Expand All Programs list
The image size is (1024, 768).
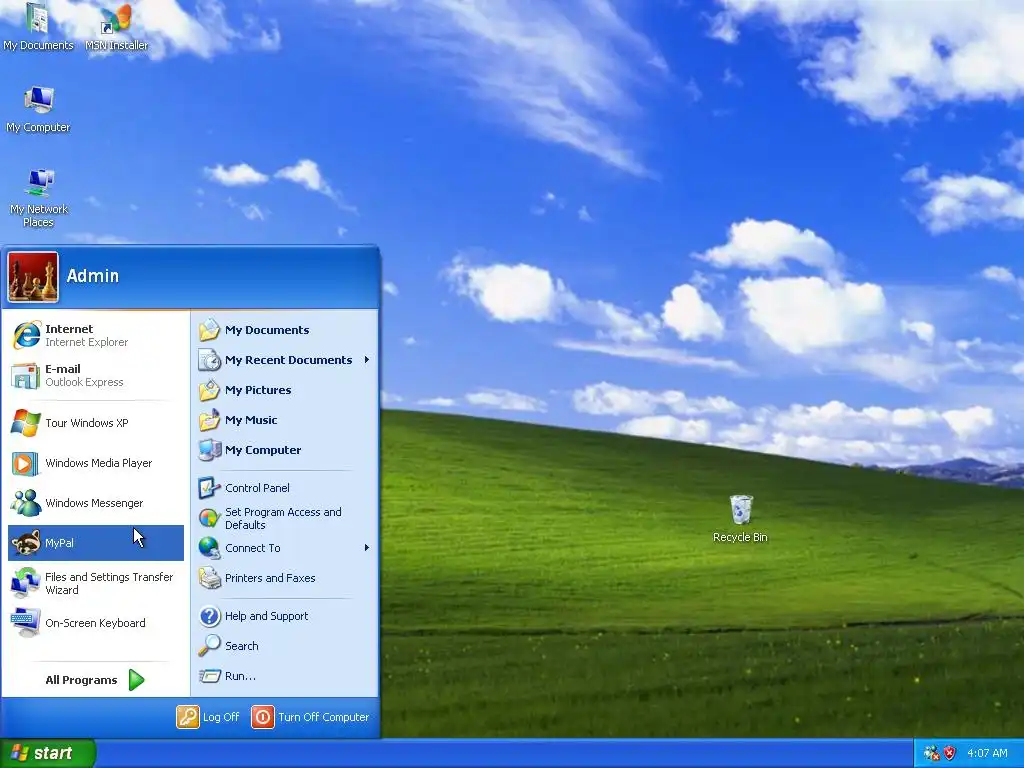(x=95, y=680)
